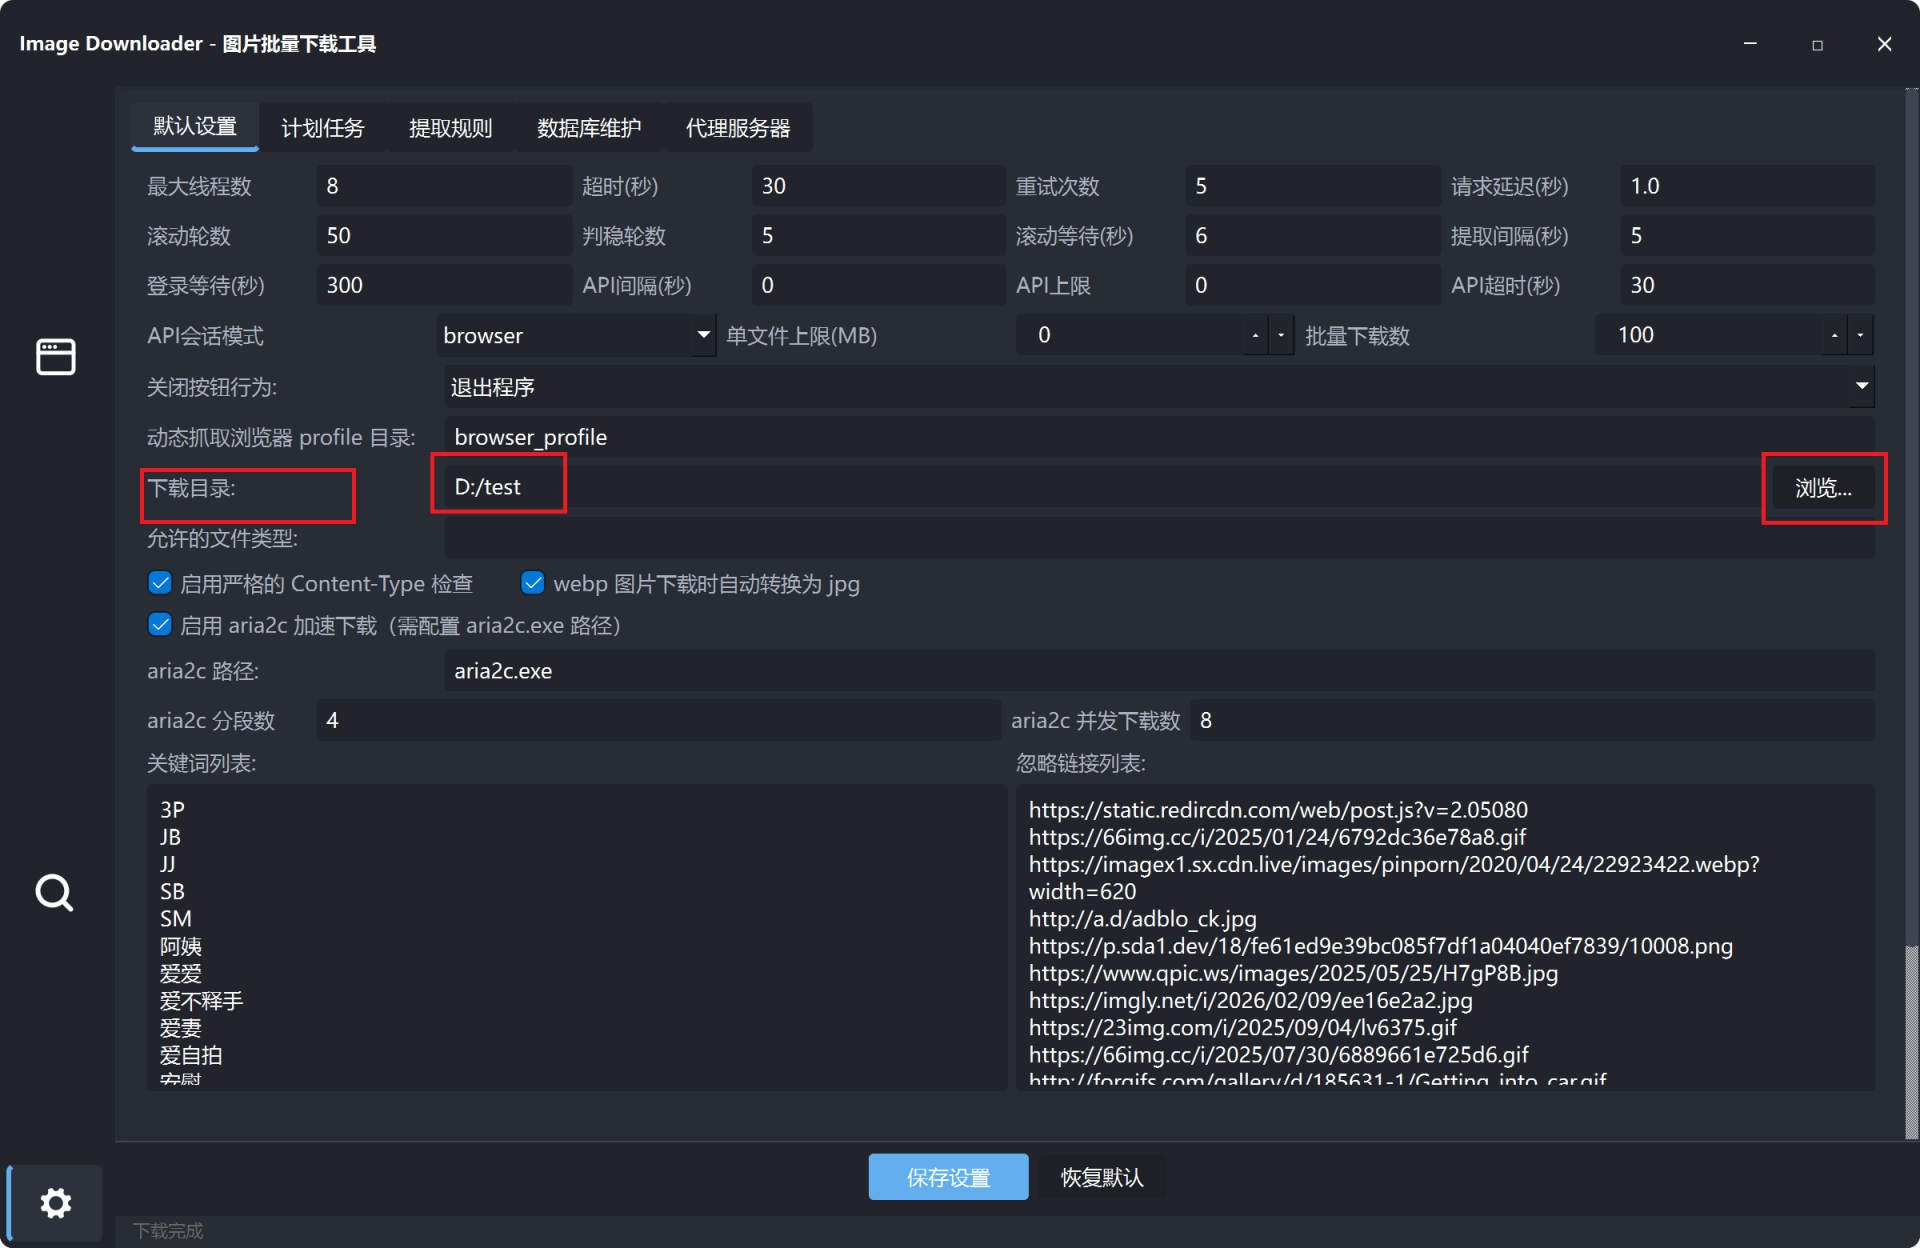Select keyword '爱不释手' in keyword list
Viewport: 1920px width, 1248px height.
(201, 1001)
